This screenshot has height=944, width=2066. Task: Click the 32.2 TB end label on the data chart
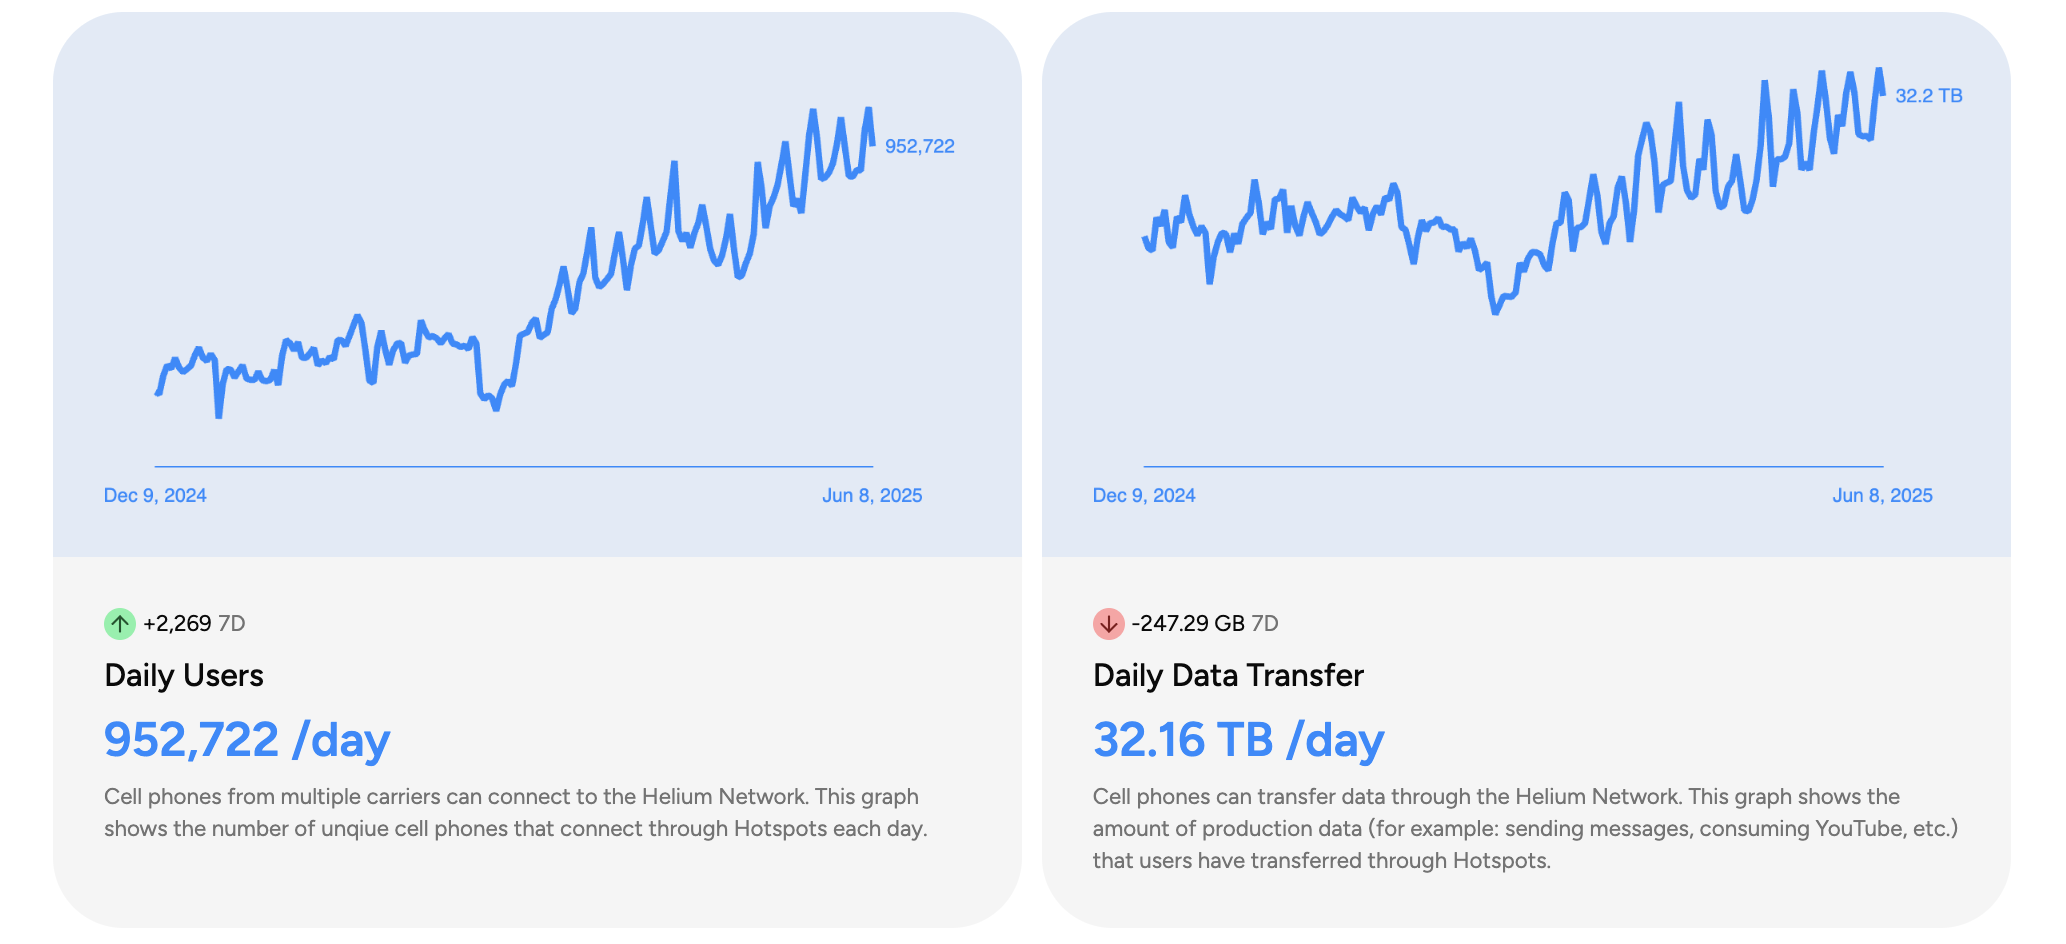tap(1928, 96)
